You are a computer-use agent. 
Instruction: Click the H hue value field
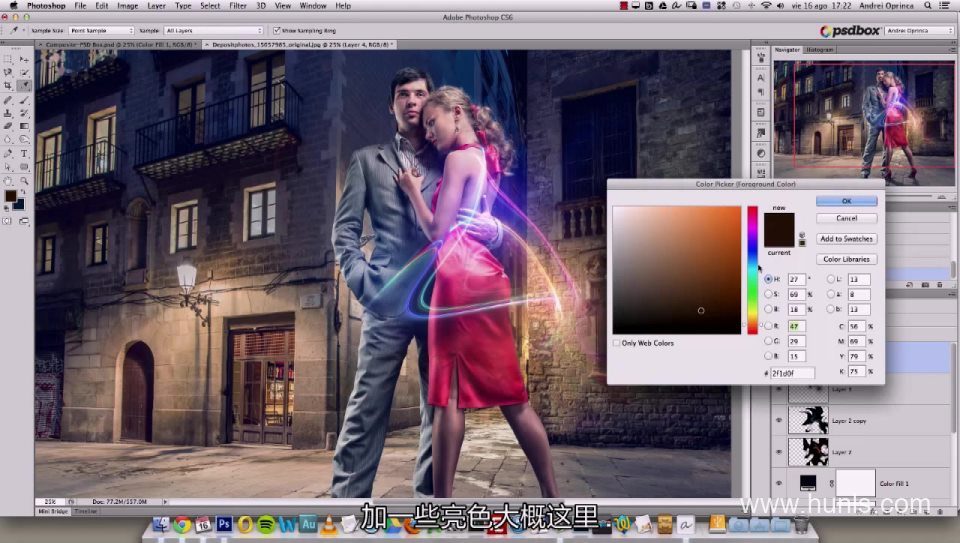tap(797, 279)
